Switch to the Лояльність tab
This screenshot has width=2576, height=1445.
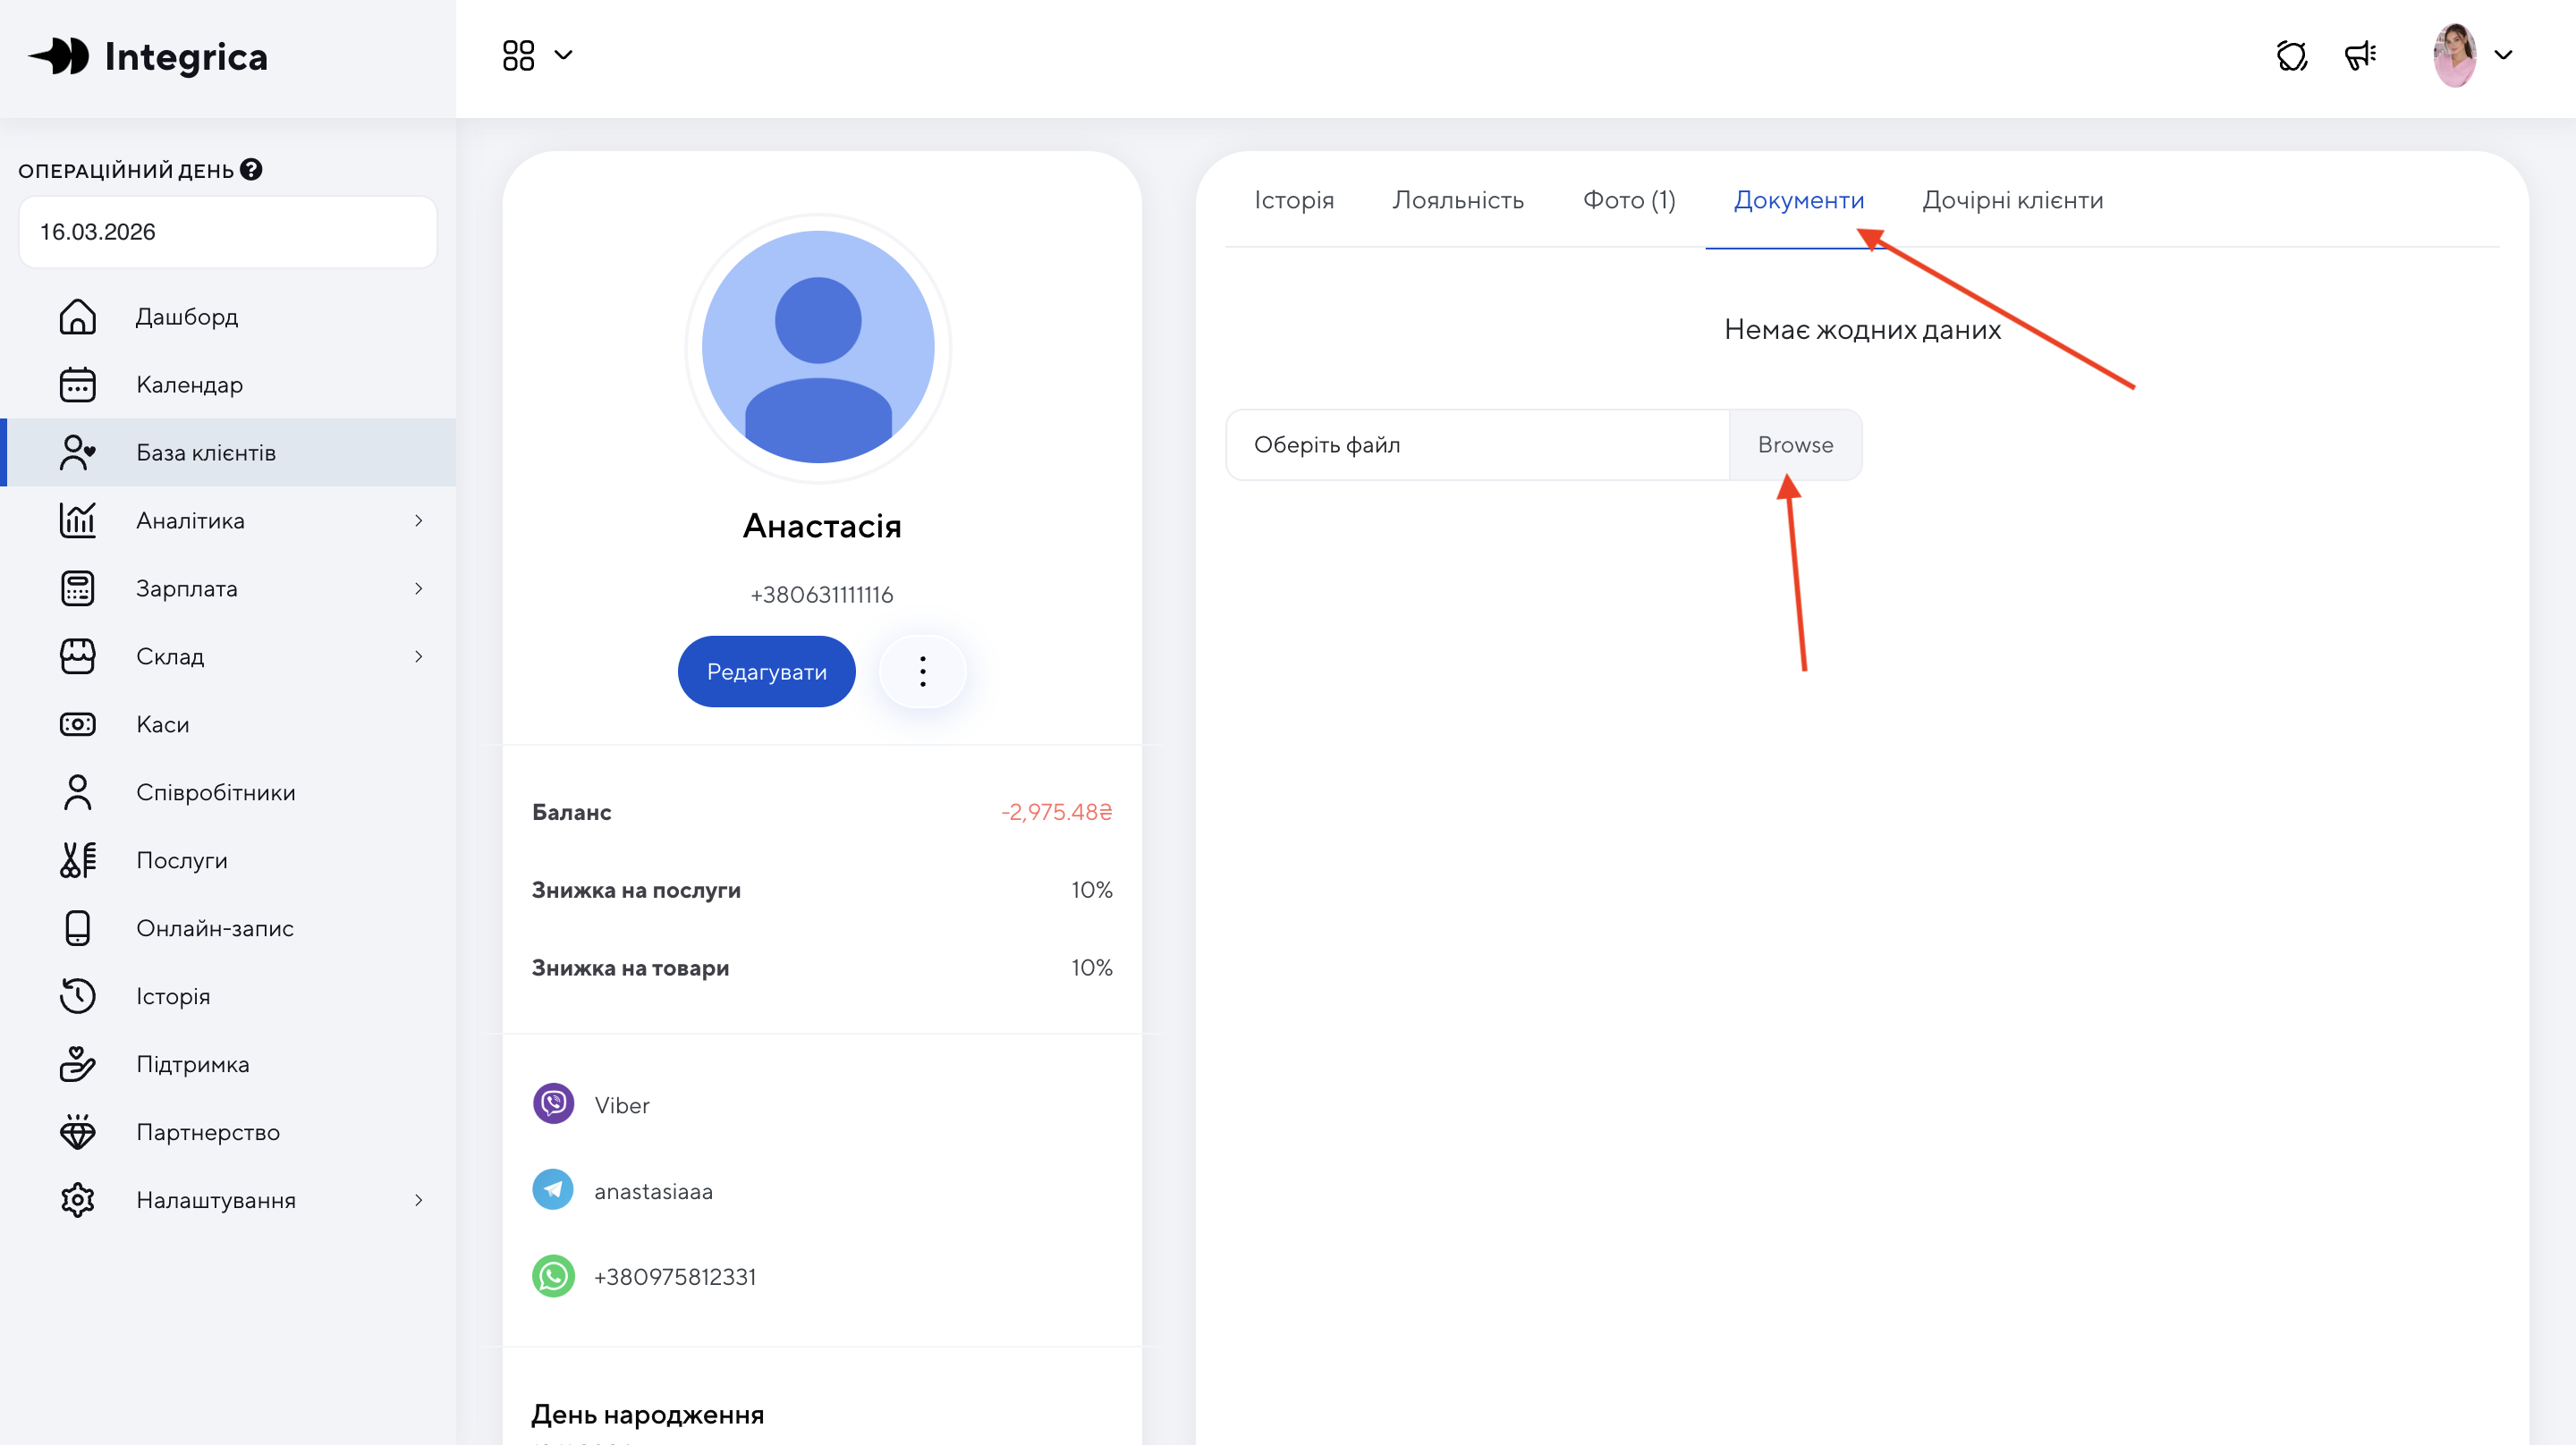1457,200
